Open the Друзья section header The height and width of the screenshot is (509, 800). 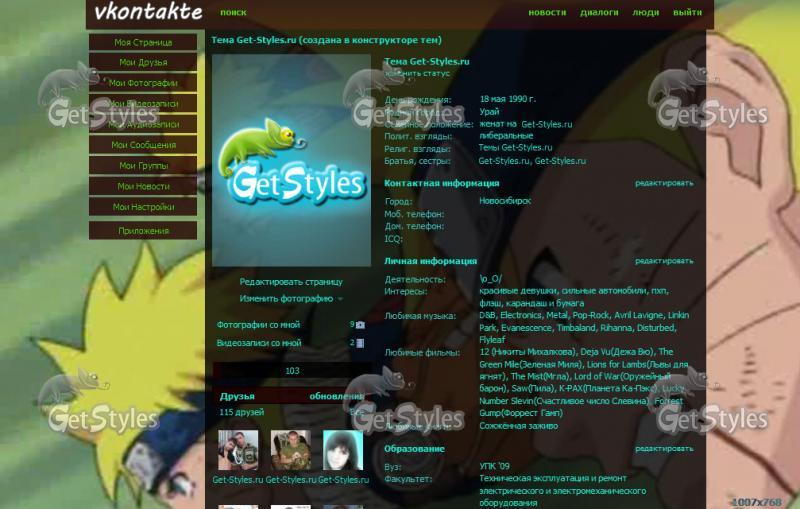click(237, 396)
